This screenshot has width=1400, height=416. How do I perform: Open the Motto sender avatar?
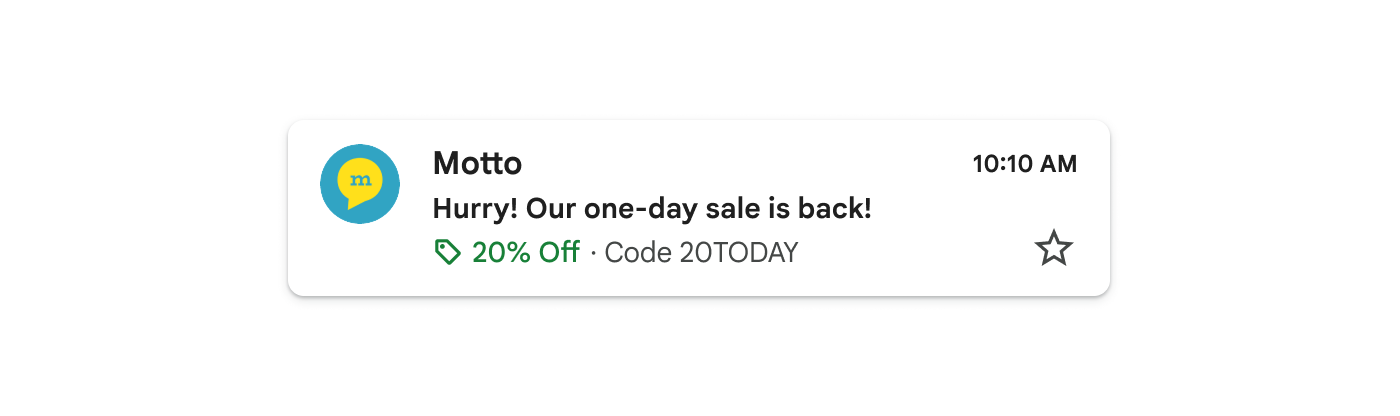pyautogui.click(x=360, y=184)
